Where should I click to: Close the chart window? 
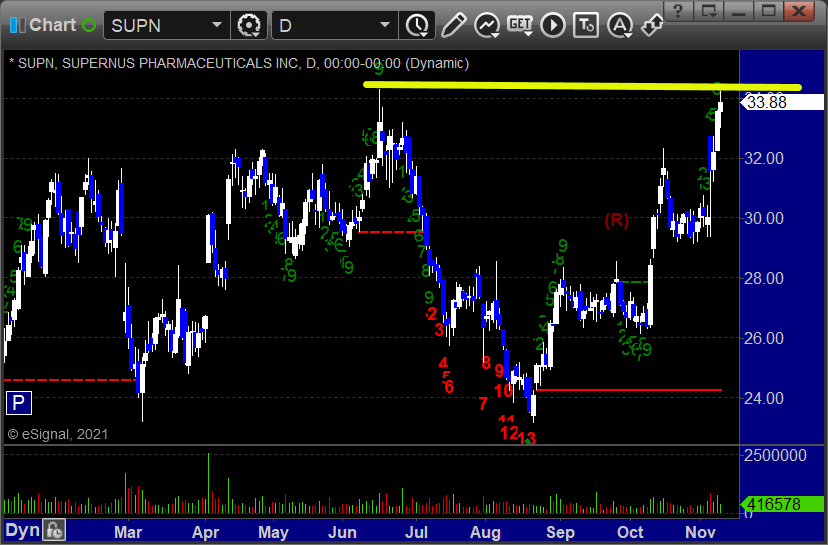pos(799,11)
